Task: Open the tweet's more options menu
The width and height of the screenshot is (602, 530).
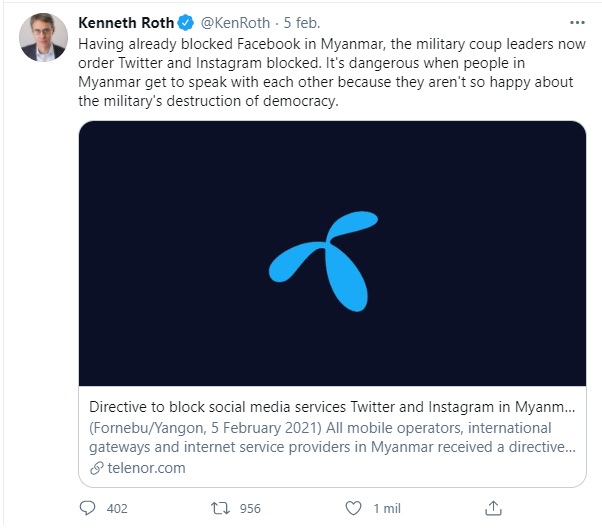Action: pos(575,22)
